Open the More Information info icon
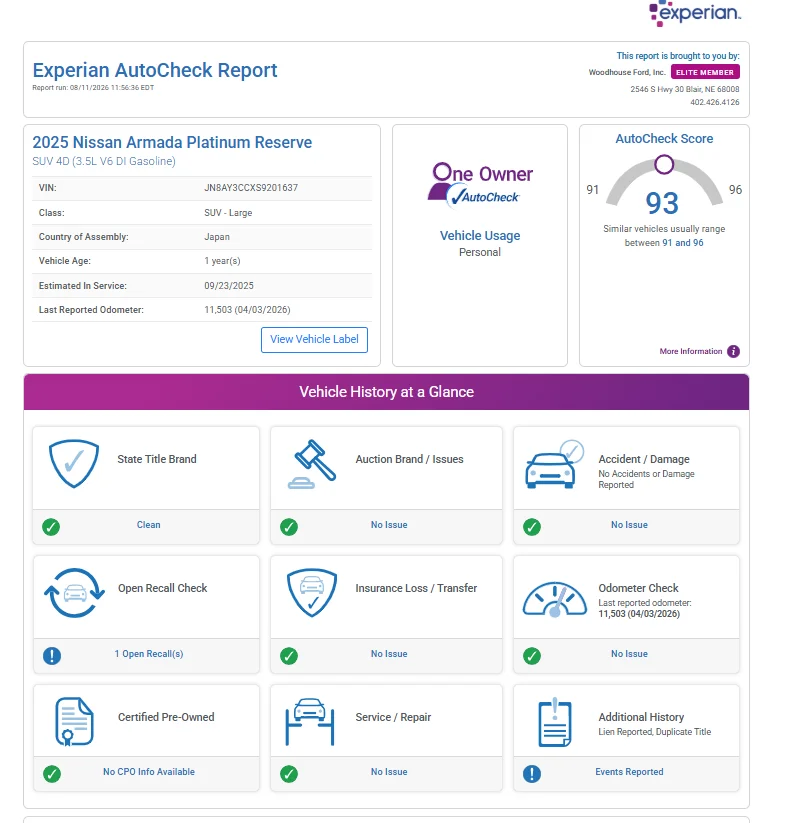785x823 pixels. click(x=733, y=351)
